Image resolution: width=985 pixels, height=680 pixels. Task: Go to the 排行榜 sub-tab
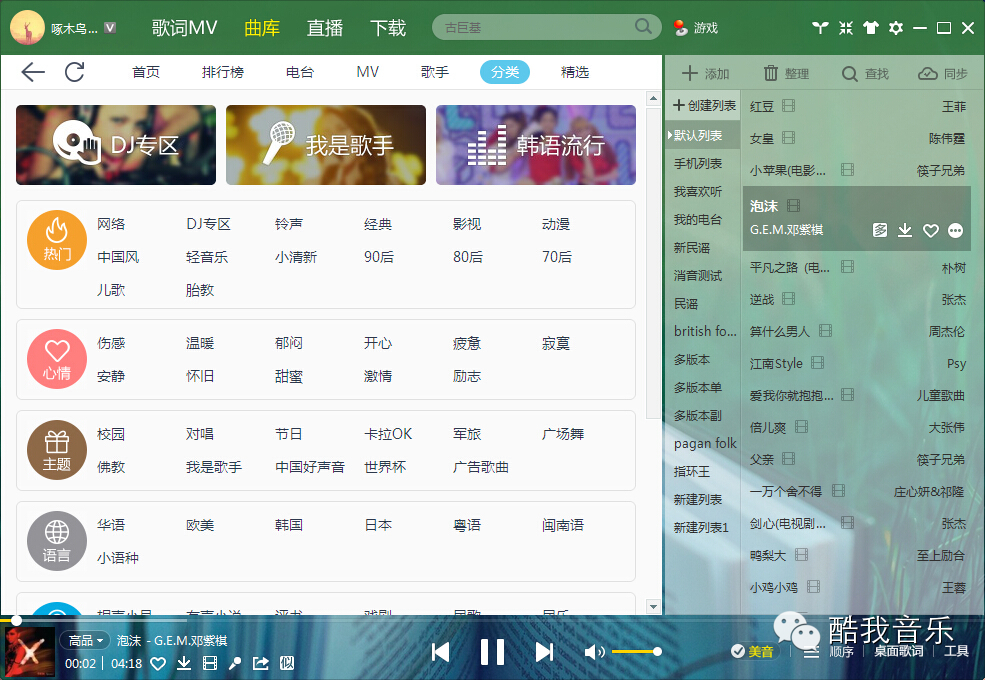(x=222, y=72)
